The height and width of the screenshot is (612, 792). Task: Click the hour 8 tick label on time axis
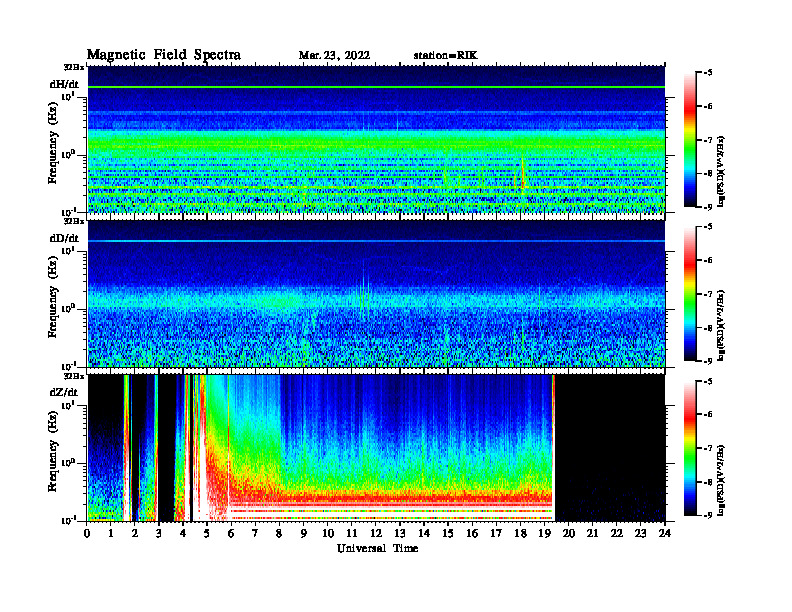click(x=279, y=533)
